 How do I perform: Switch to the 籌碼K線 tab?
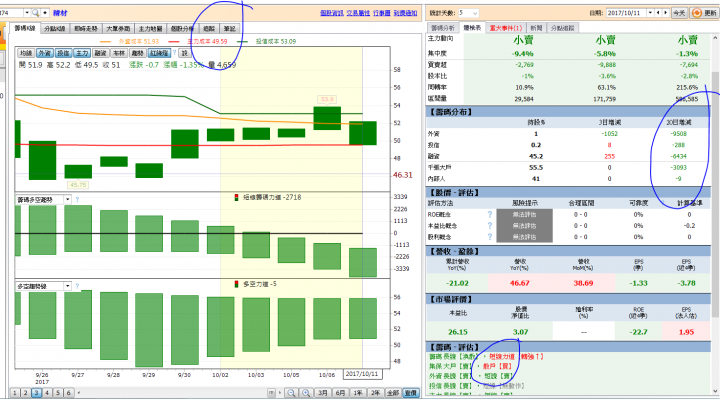[25, 28]
